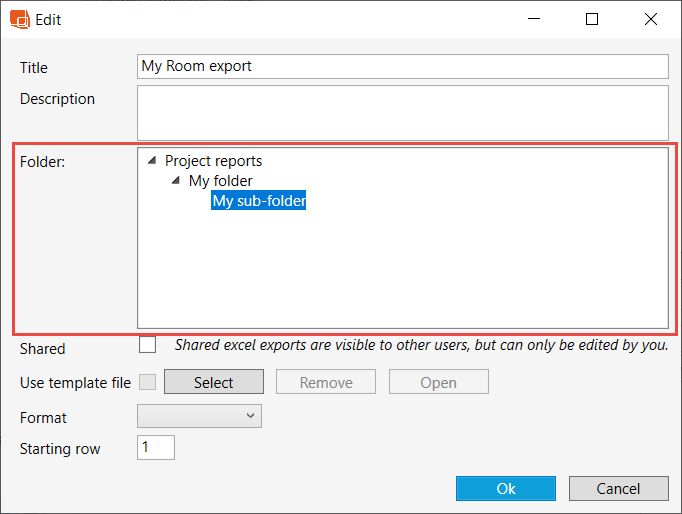
Task: Click the Title text field
Action: (403, 66)
